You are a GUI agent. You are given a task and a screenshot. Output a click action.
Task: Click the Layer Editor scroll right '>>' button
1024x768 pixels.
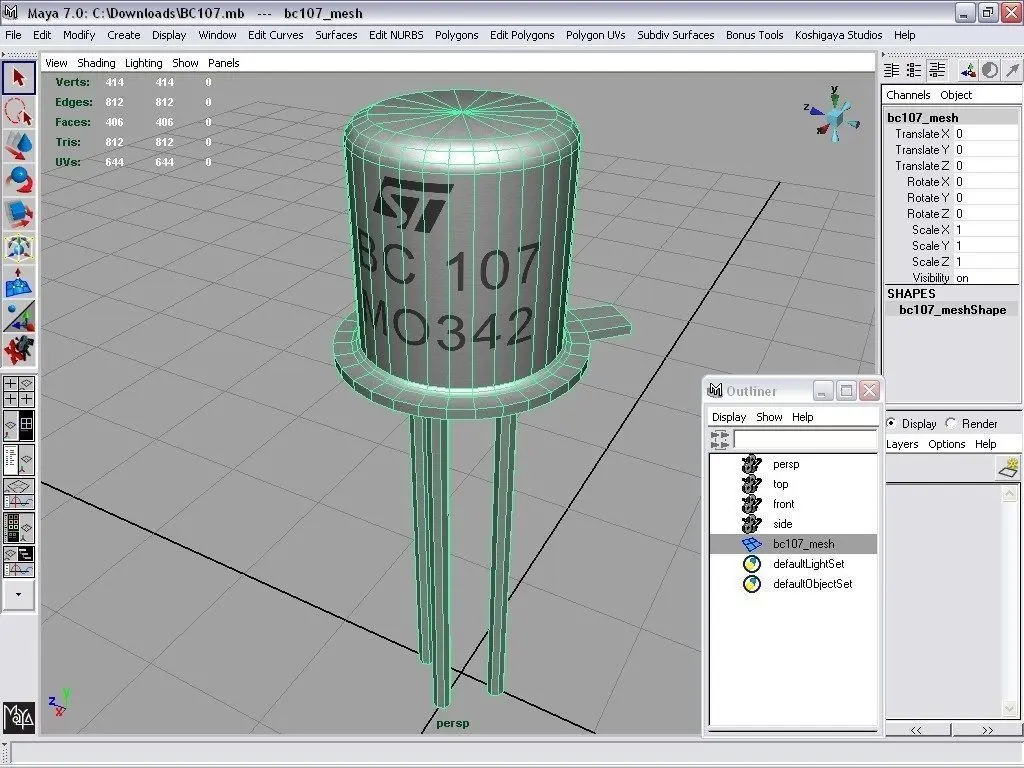pyautogui.click(x=987, y=730)
